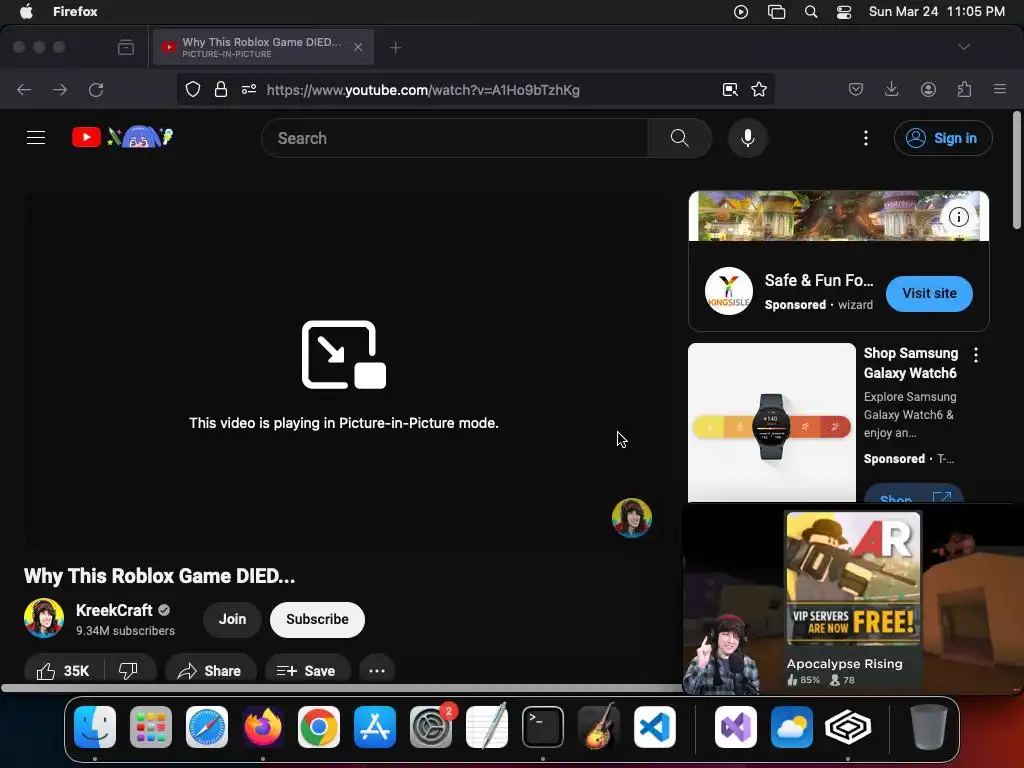
Task: Click the search magnifier button
Action: tap(679, 138)
